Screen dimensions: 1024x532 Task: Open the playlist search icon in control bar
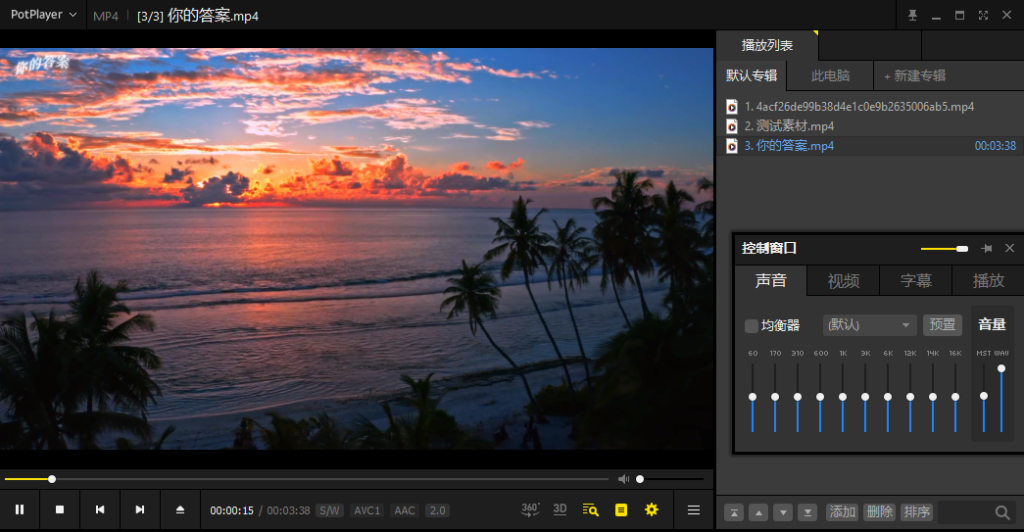(590, 510)
